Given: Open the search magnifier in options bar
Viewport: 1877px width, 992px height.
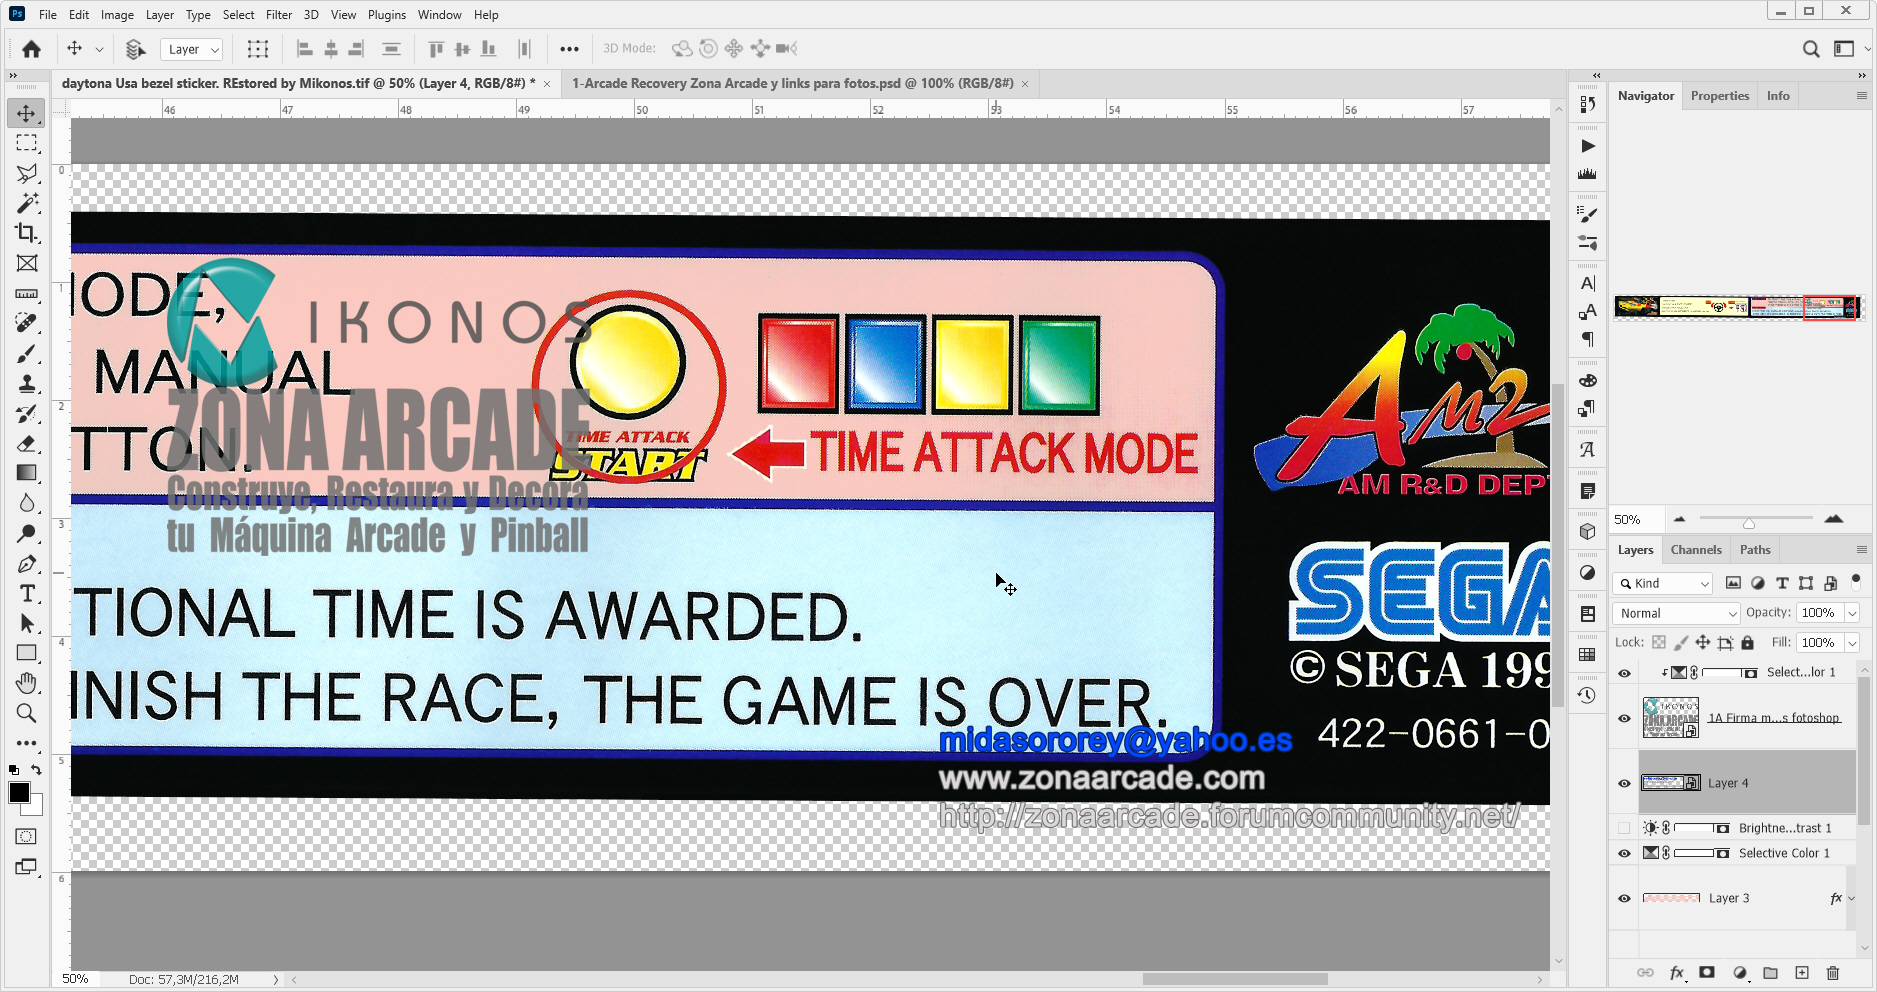Looking at the screenshot, I should tap(1811, 49).
